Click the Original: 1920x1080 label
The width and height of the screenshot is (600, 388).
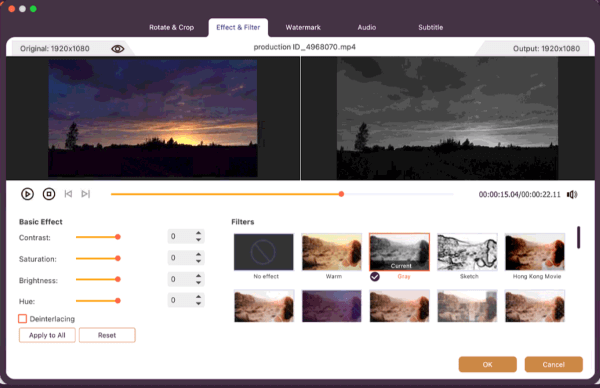click(55, 49)
